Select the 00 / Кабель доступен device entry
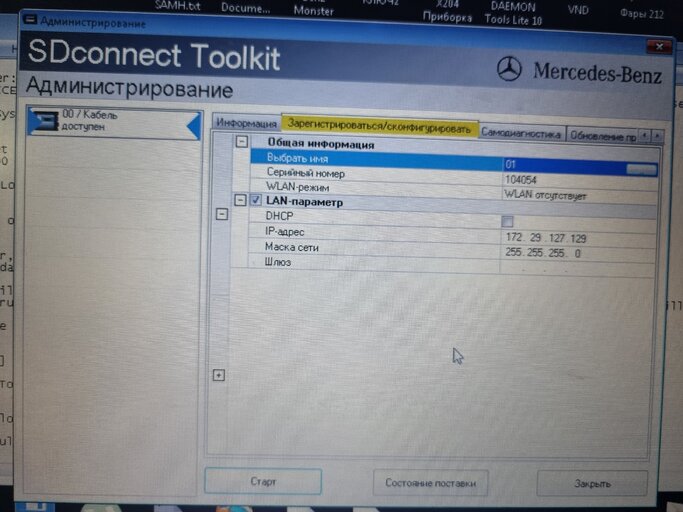 (x=114, y=122)
